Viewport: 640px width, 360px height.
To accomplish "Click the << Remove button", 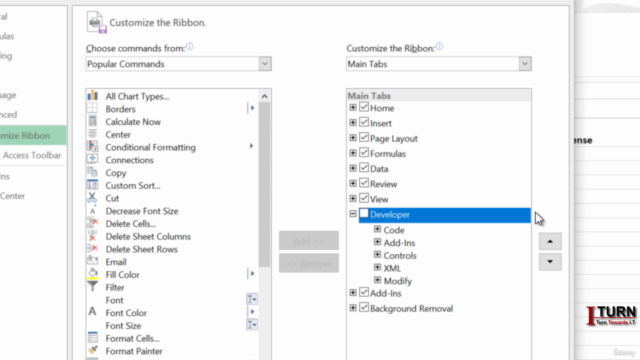I will pos(309,263).
